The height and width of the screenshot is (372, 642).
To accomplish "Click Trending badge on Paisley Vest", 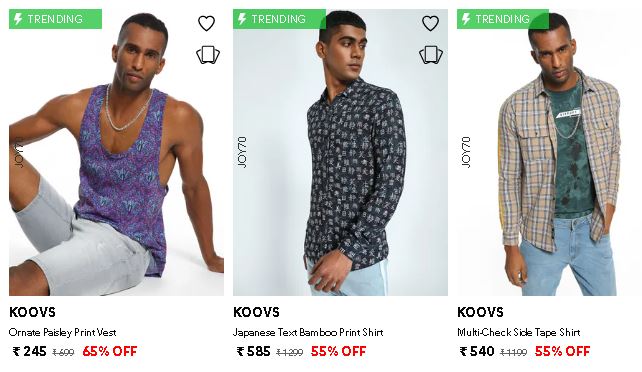I will pos(55,19).
